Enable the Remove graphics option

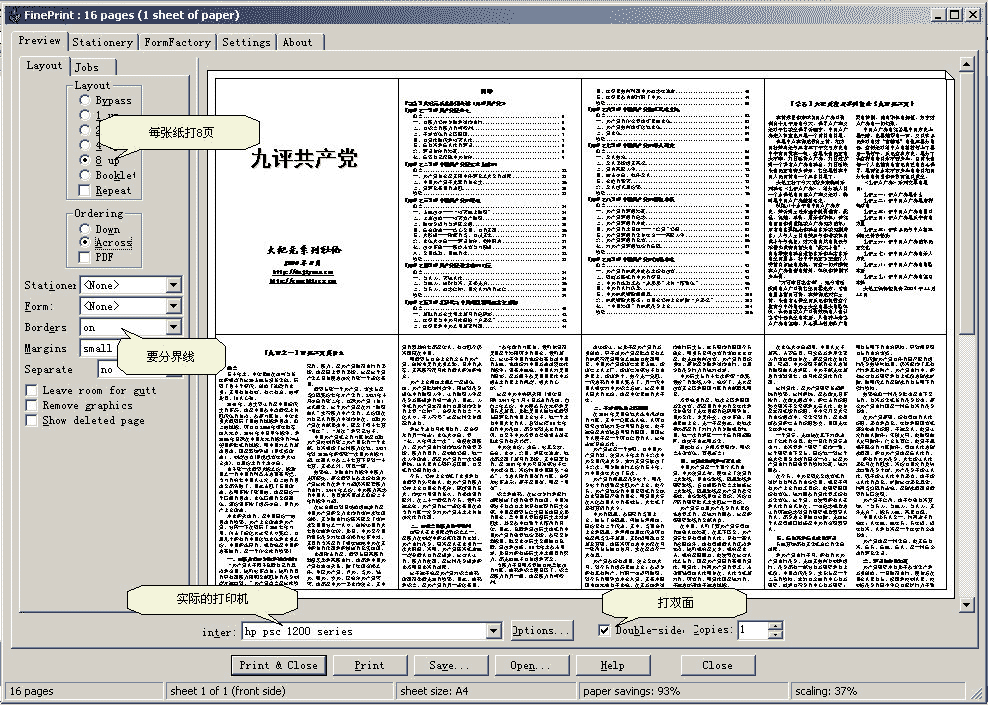coord(32,406)
